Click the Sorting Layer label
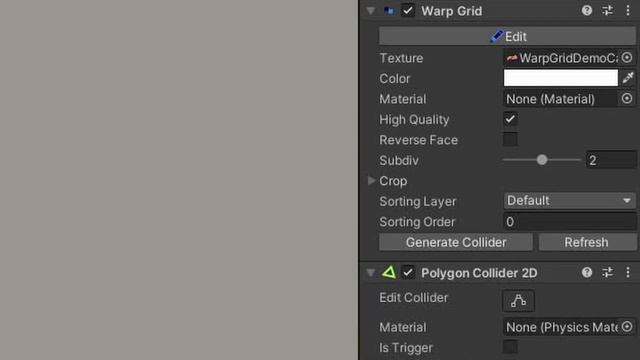This screenshot has height=360, width=640. click(418, 201)
